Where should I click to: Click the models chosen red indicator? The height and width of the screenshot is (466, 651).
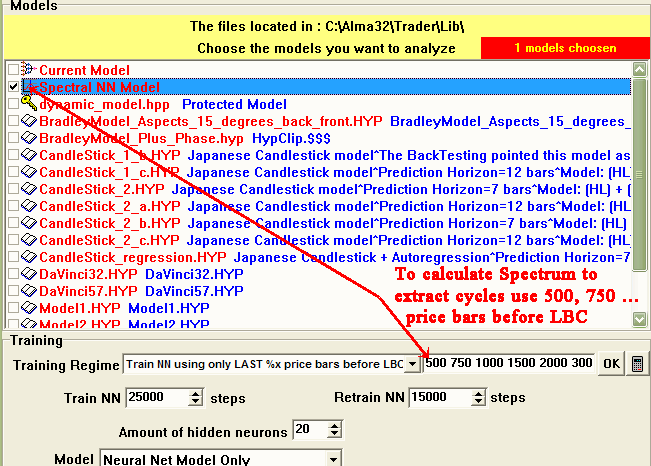[x=565, y=48]
